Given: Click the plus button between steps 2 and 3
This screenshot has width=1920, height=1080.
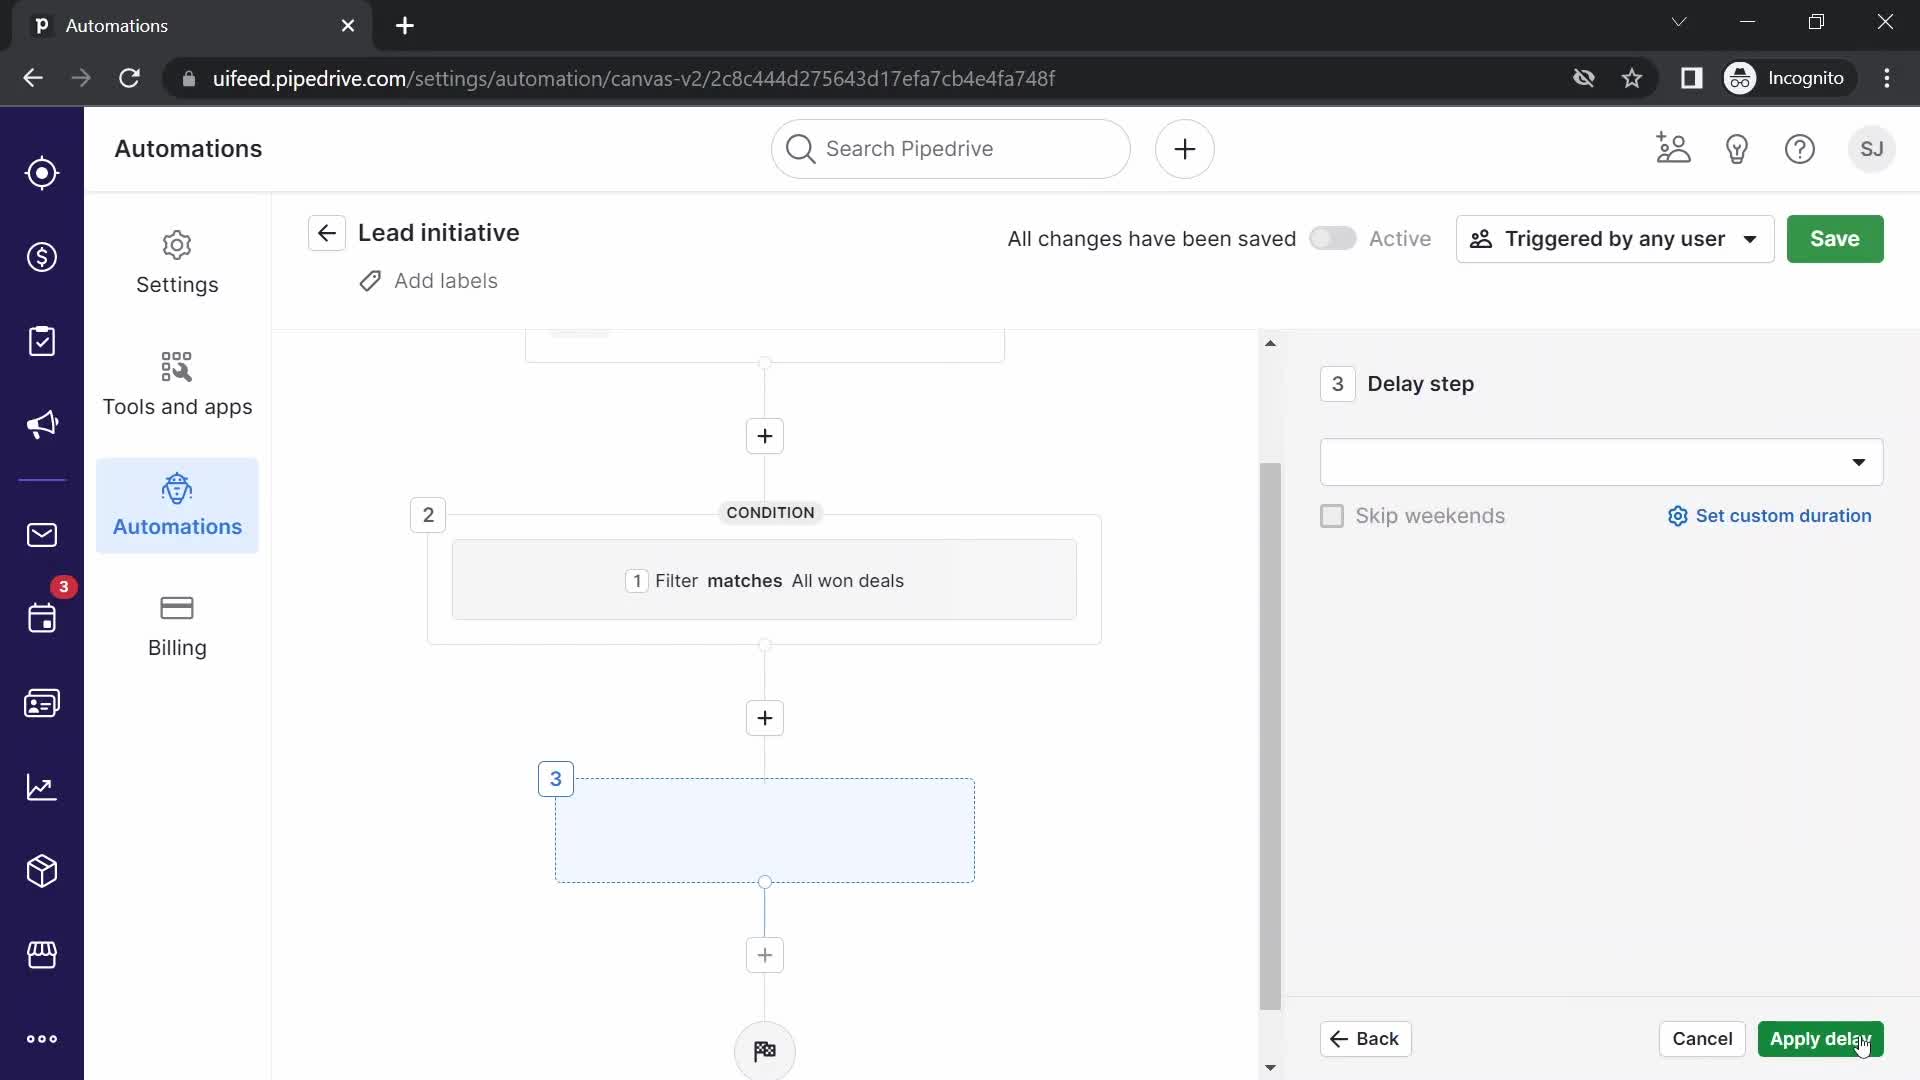Looking at the screenshot, I should (765, 717).
